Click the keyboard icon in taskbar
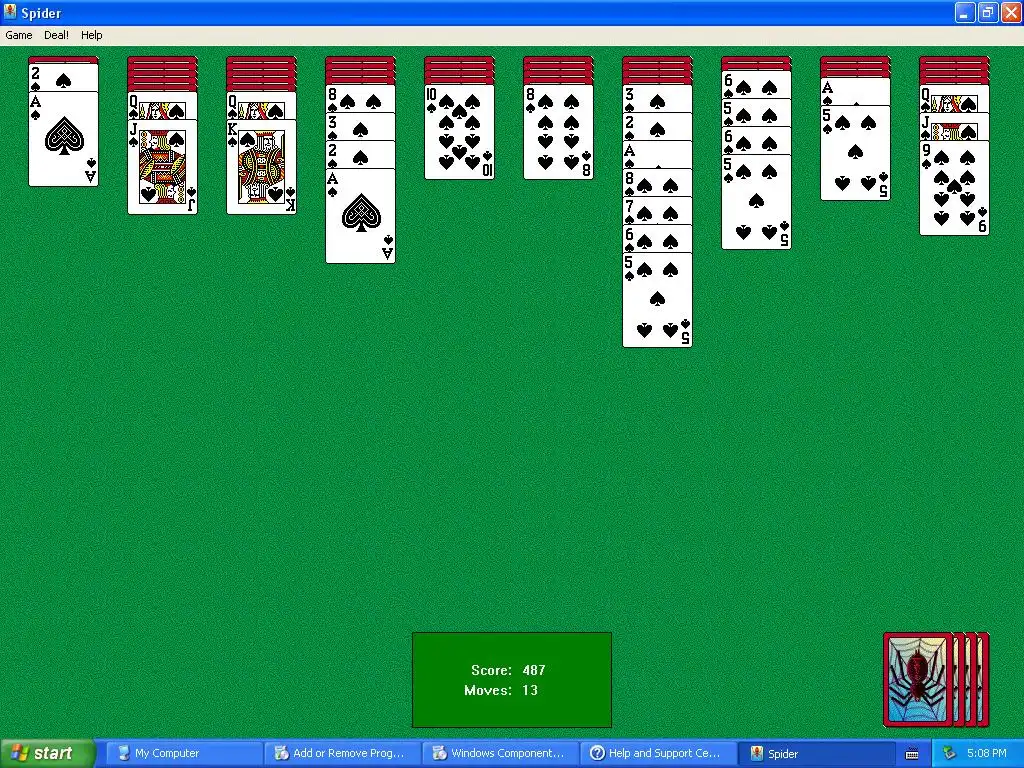The width and height of the screenshot is (1024, 768). 912,754
